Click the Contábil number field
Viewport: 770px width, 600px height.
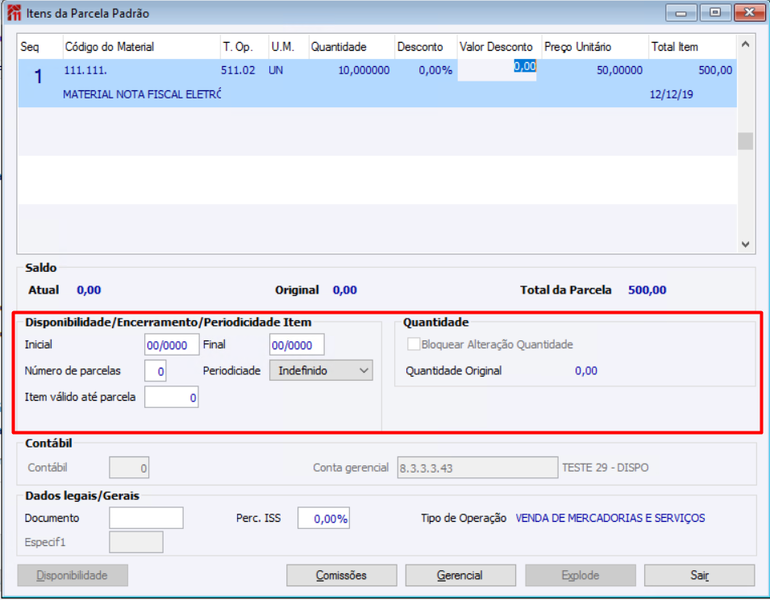(x=129, y=467)
